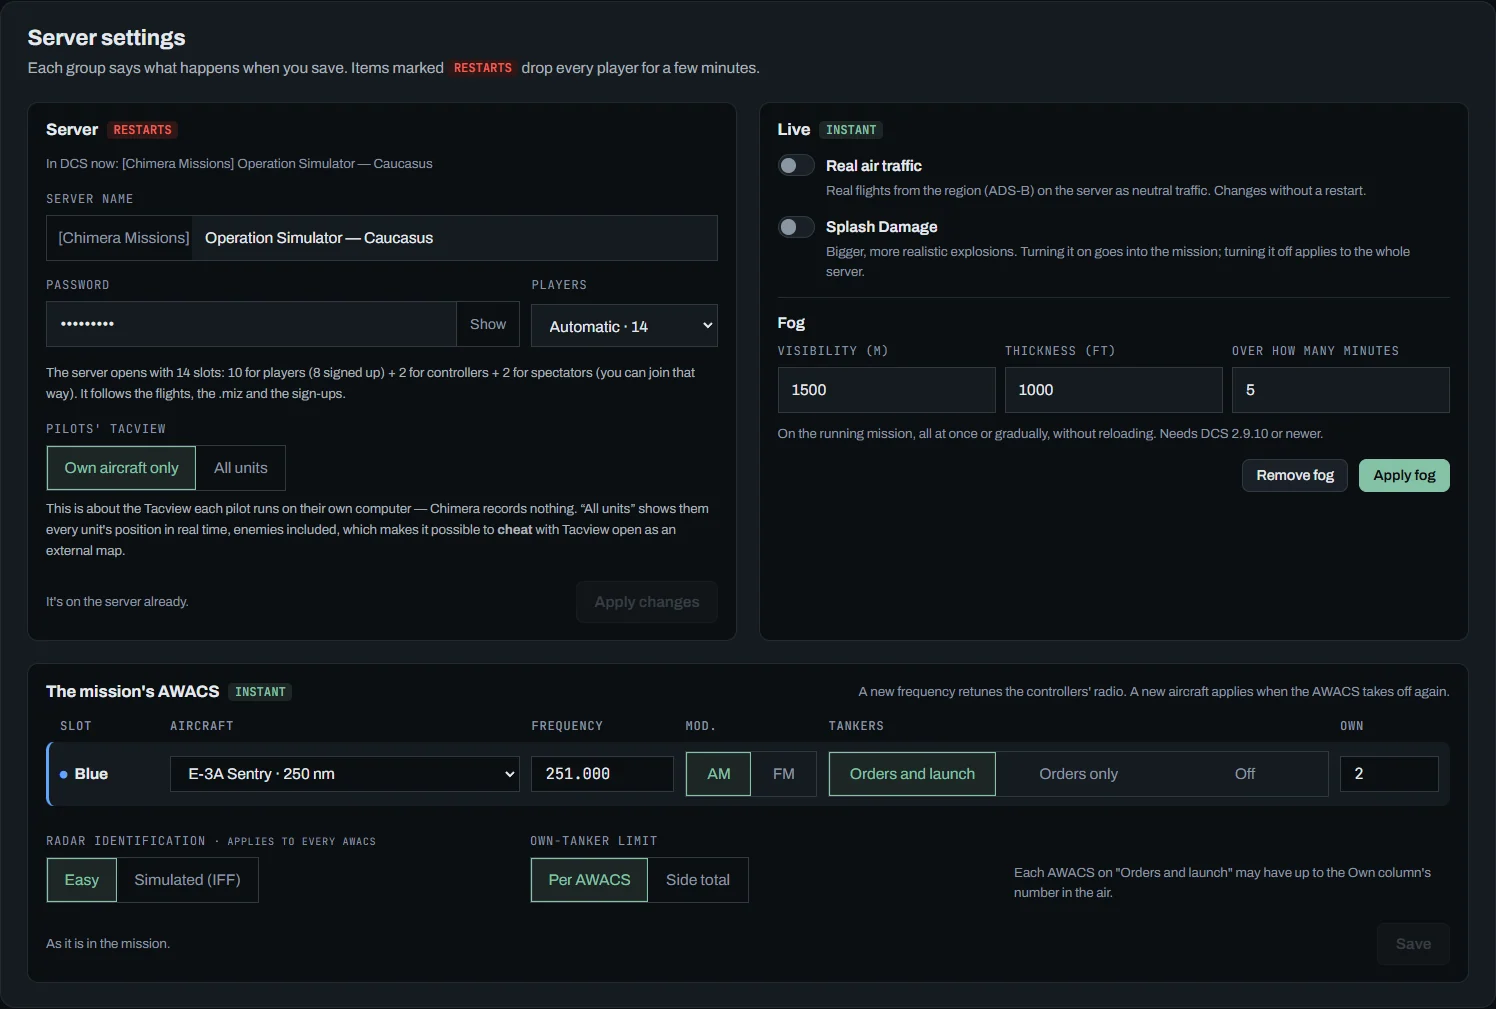Open the Players dropdown showing Automatic · 14
The width and height of the screenshot is (1496, 1009).
point(625,326)
